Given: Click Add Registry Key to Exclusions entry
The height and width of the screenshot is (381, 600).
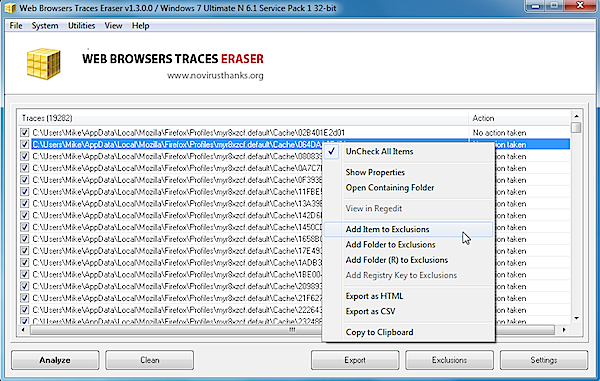Looking at the screenshot, I should tap(408, 275).
